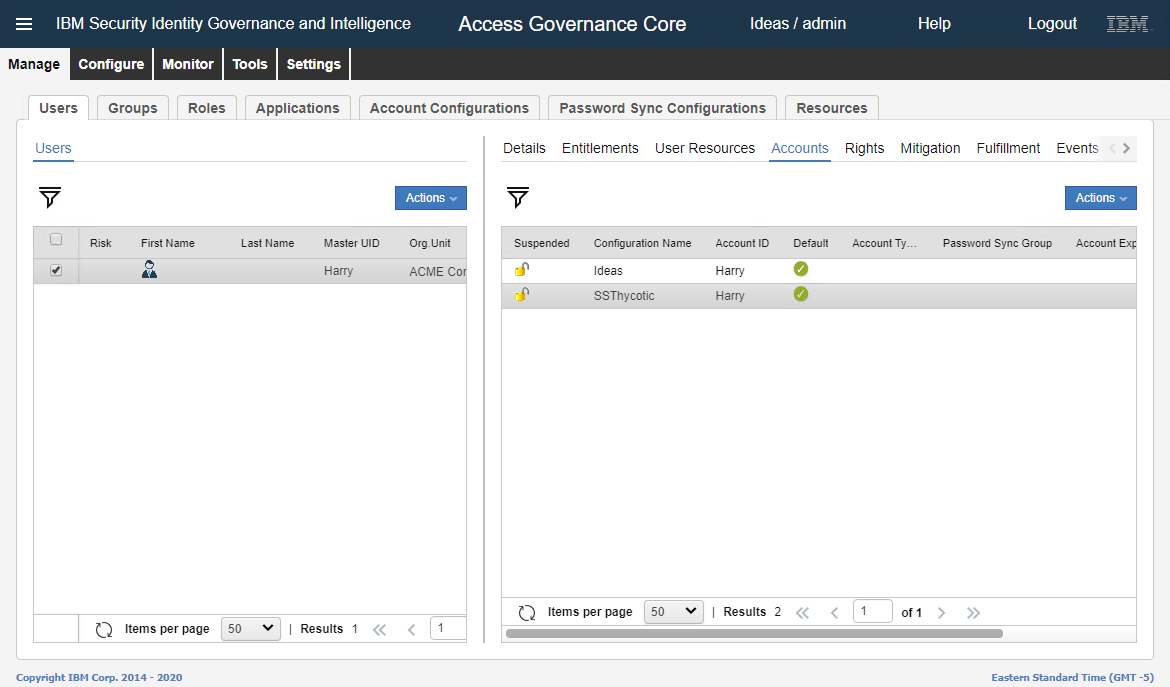Click the Users page number field
Image resolution: width=1170 pixels, height=687 pixels.
[x=448, y=628]
